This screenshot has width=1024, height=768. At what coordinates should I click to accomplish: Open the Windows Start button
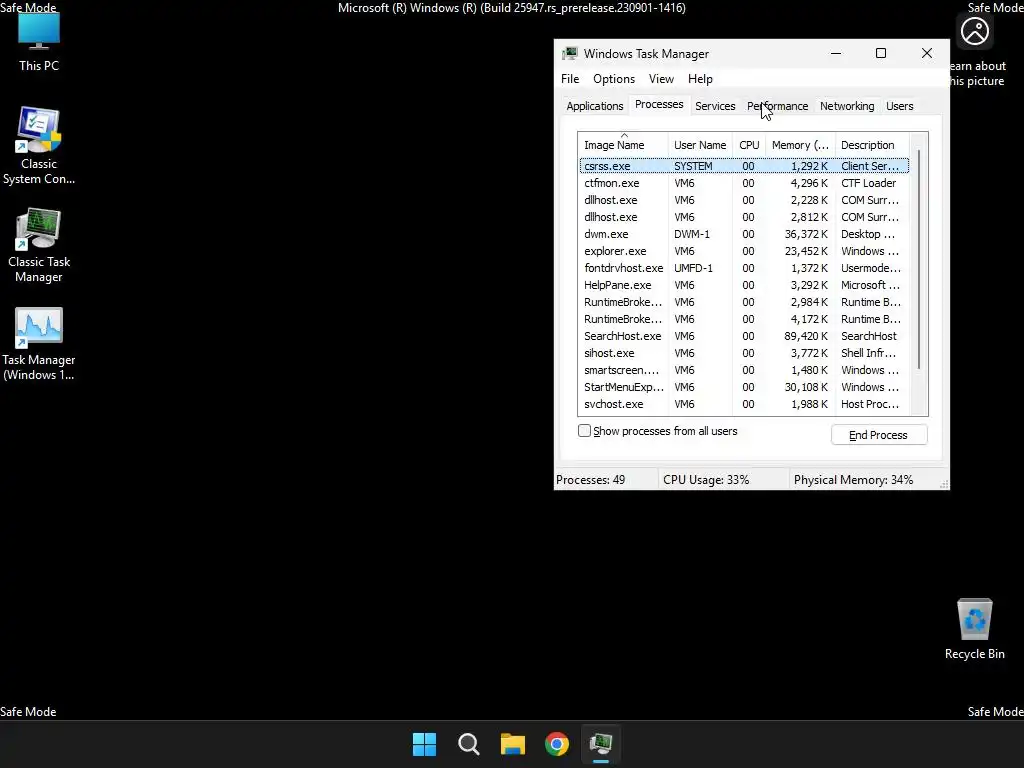424,744
